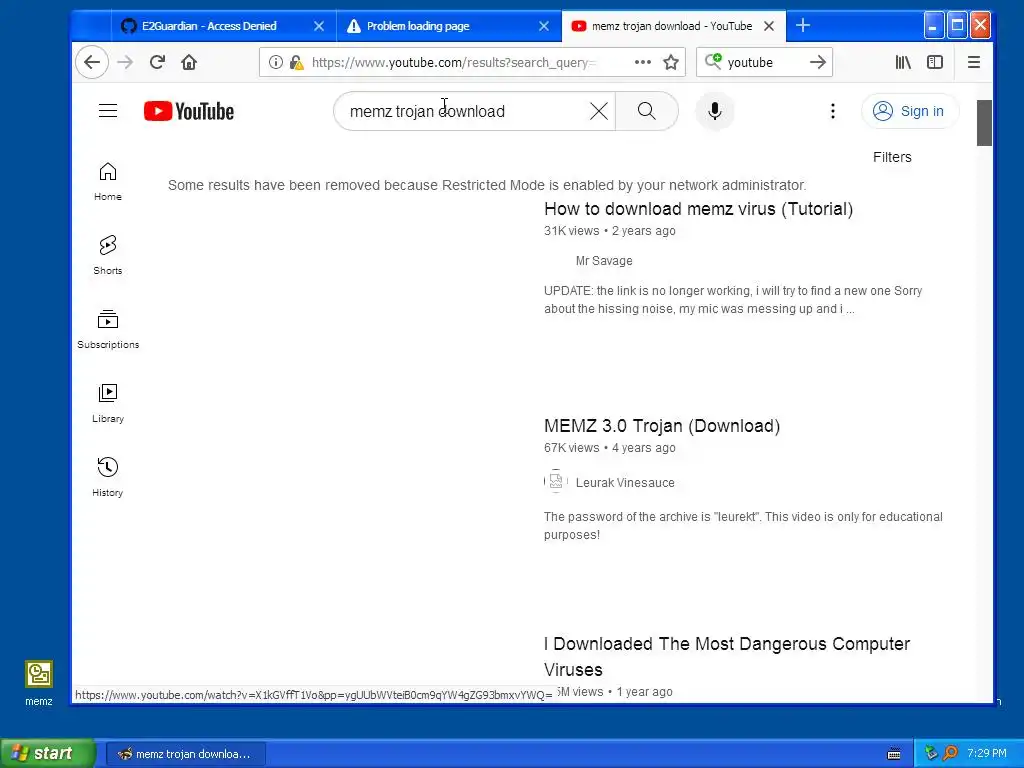
Task: Clear the YouTube search query
Action: (x=599, y=111)
